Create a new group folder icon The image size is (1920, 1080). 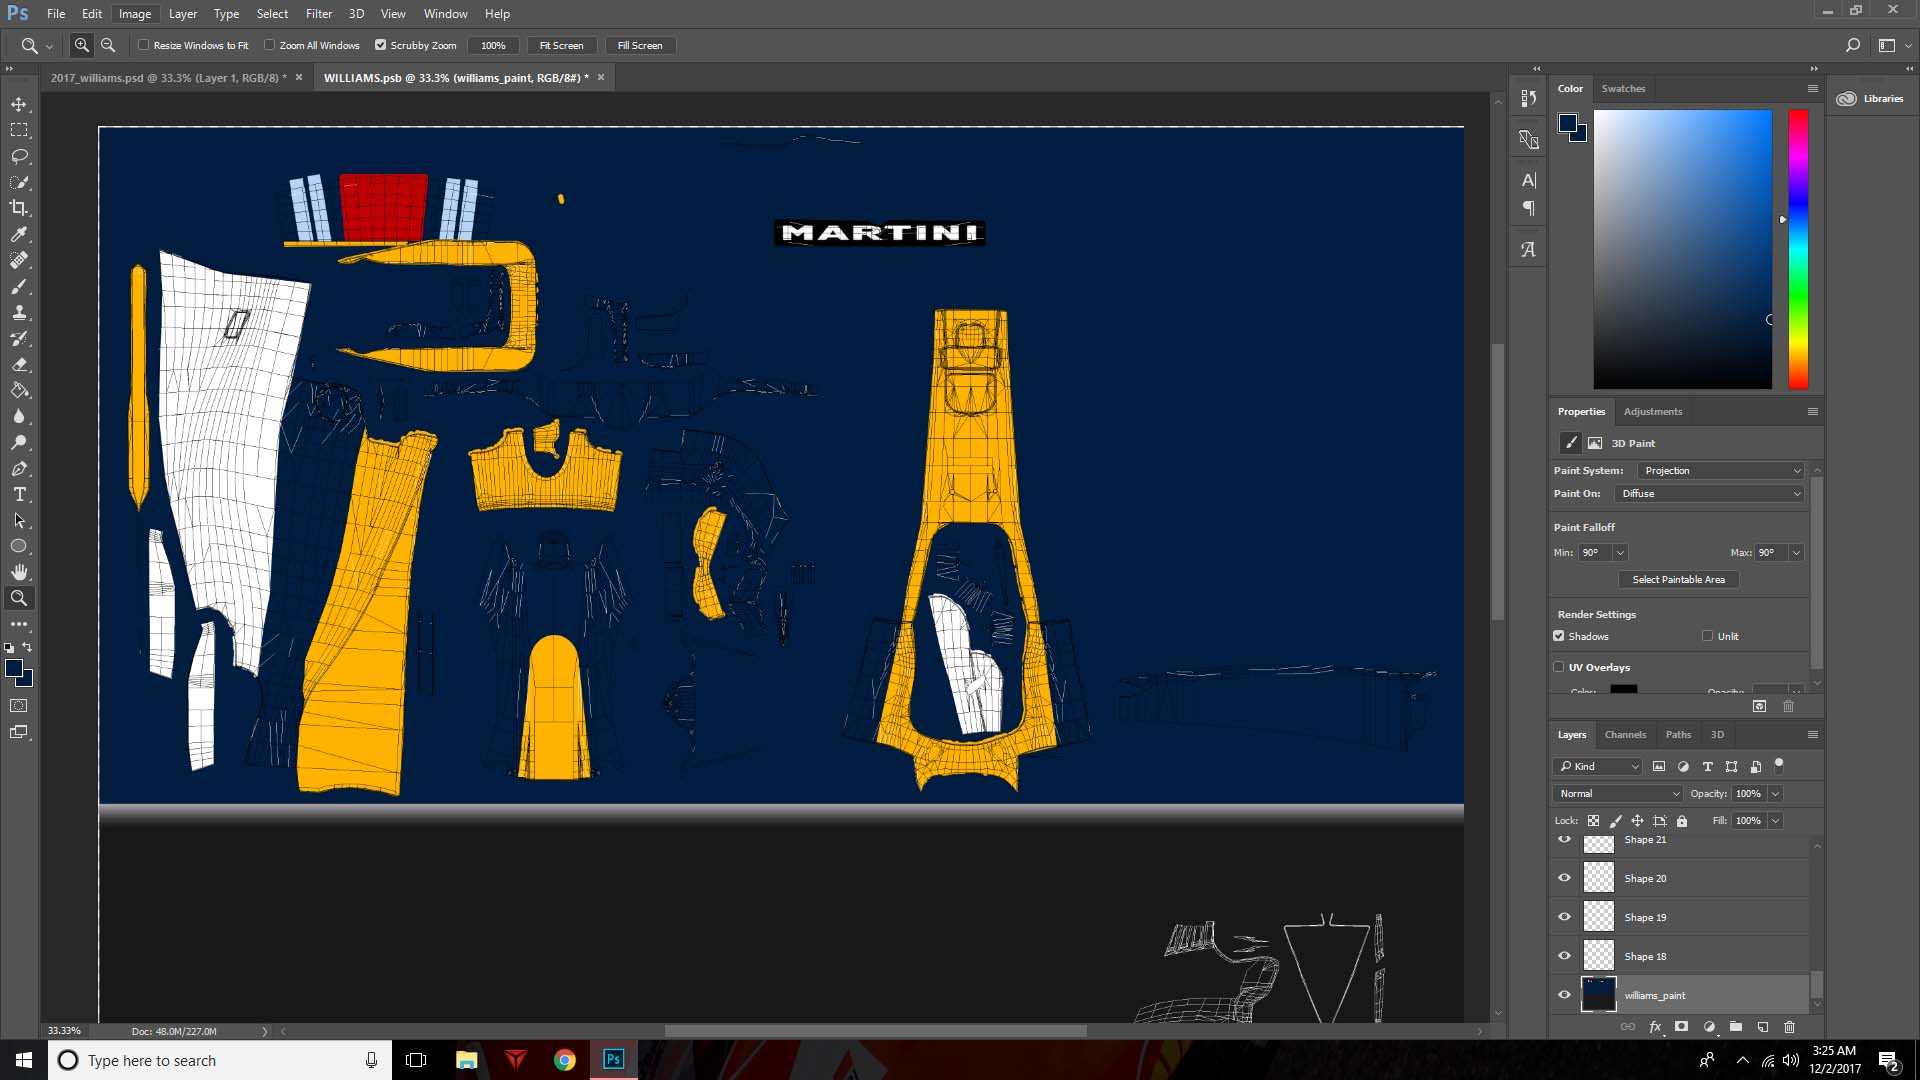pos(1736,1026)
